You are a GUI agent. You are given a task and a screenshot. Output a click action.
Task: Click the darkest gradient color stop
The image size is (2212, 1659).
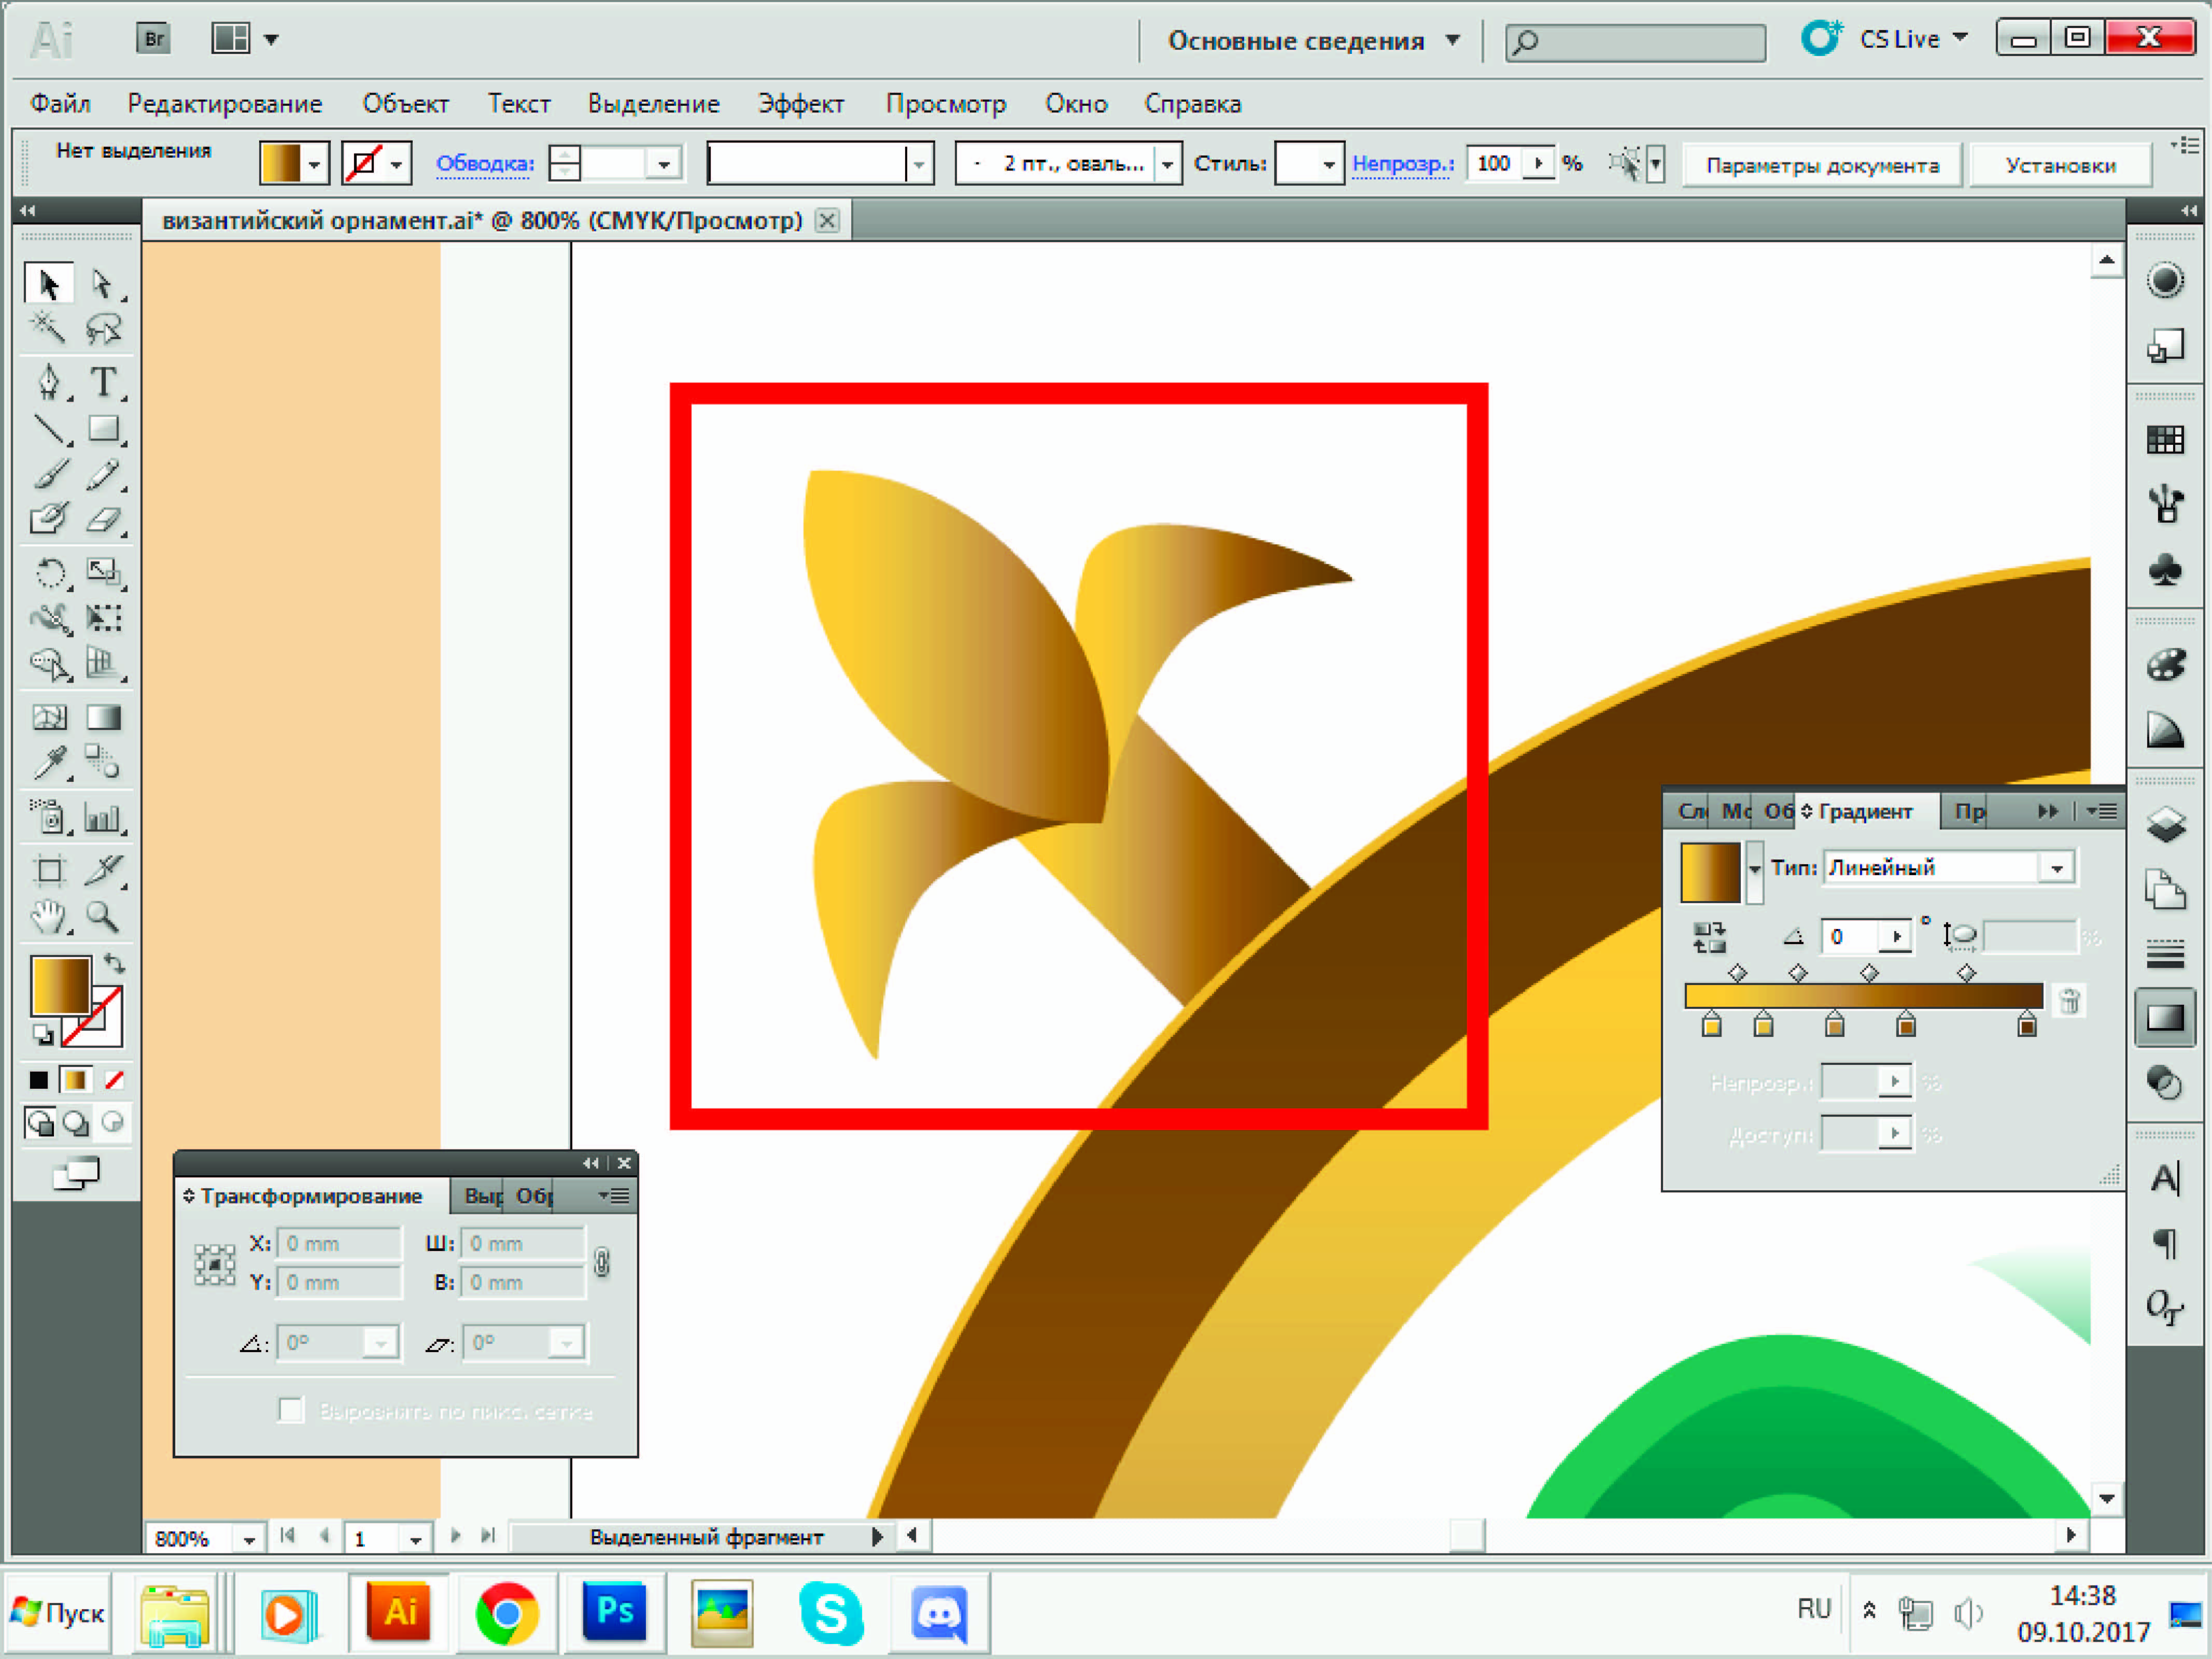click(2026, 1026)
